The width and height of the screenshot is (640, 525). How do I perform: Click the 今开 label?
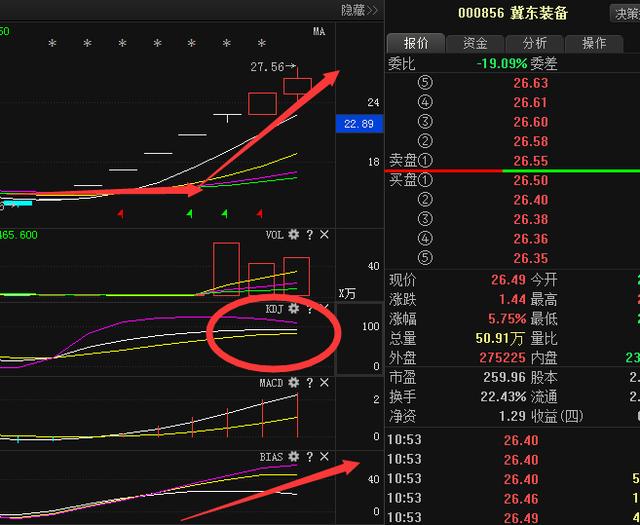(x=544, y=280)
